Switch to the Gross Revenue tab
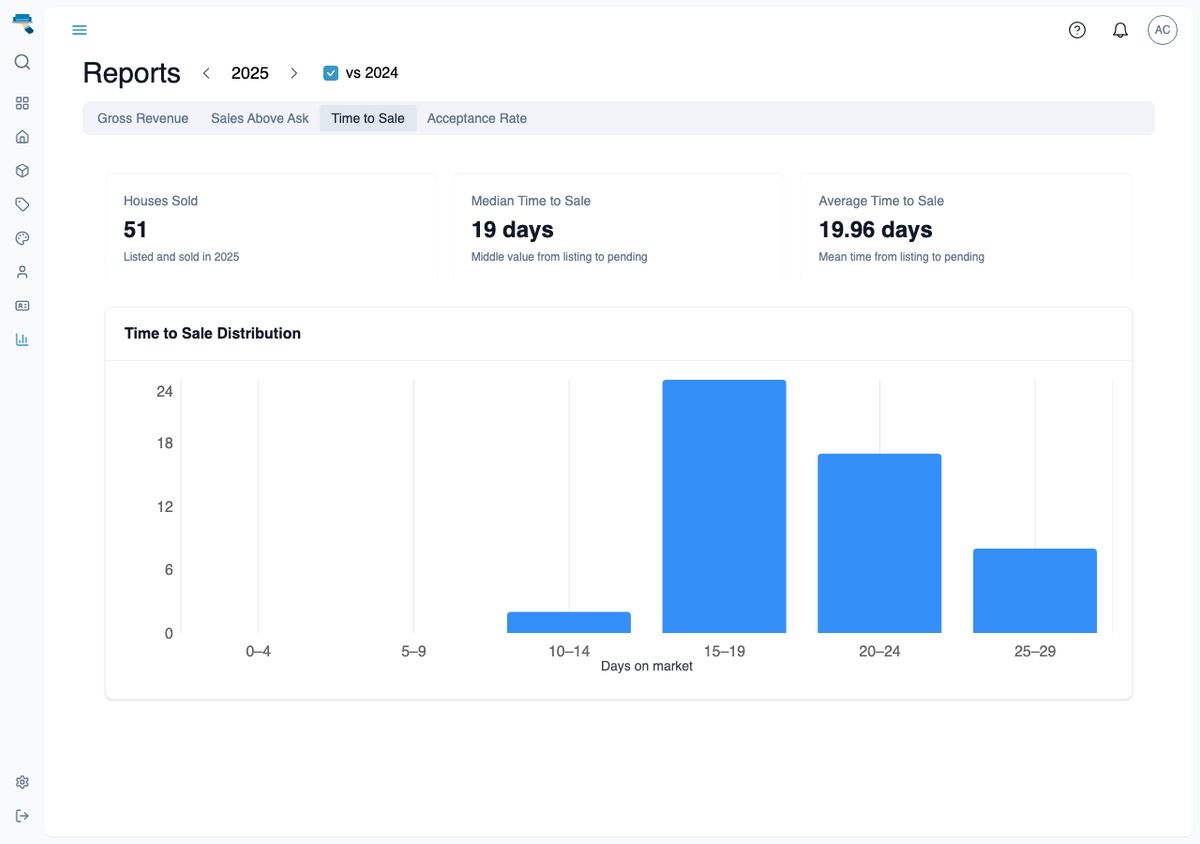Image resolution: width=1200 pixels, height=844 pixels. 143,118
